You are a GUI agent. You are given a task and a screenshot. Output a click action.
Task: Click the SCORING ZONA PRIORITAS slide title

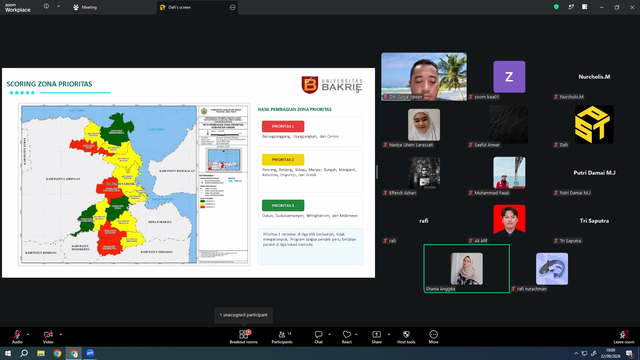point(49,84)
